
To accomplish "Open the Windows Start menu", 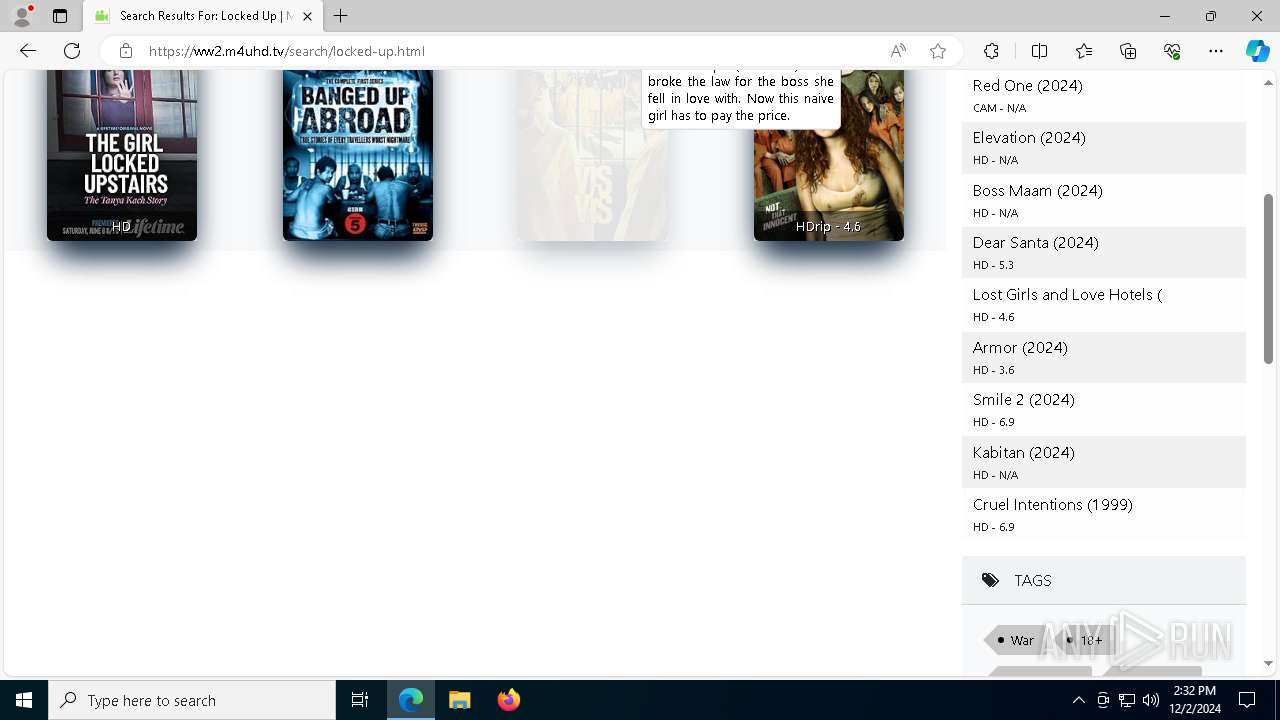I will coord(24,700).
